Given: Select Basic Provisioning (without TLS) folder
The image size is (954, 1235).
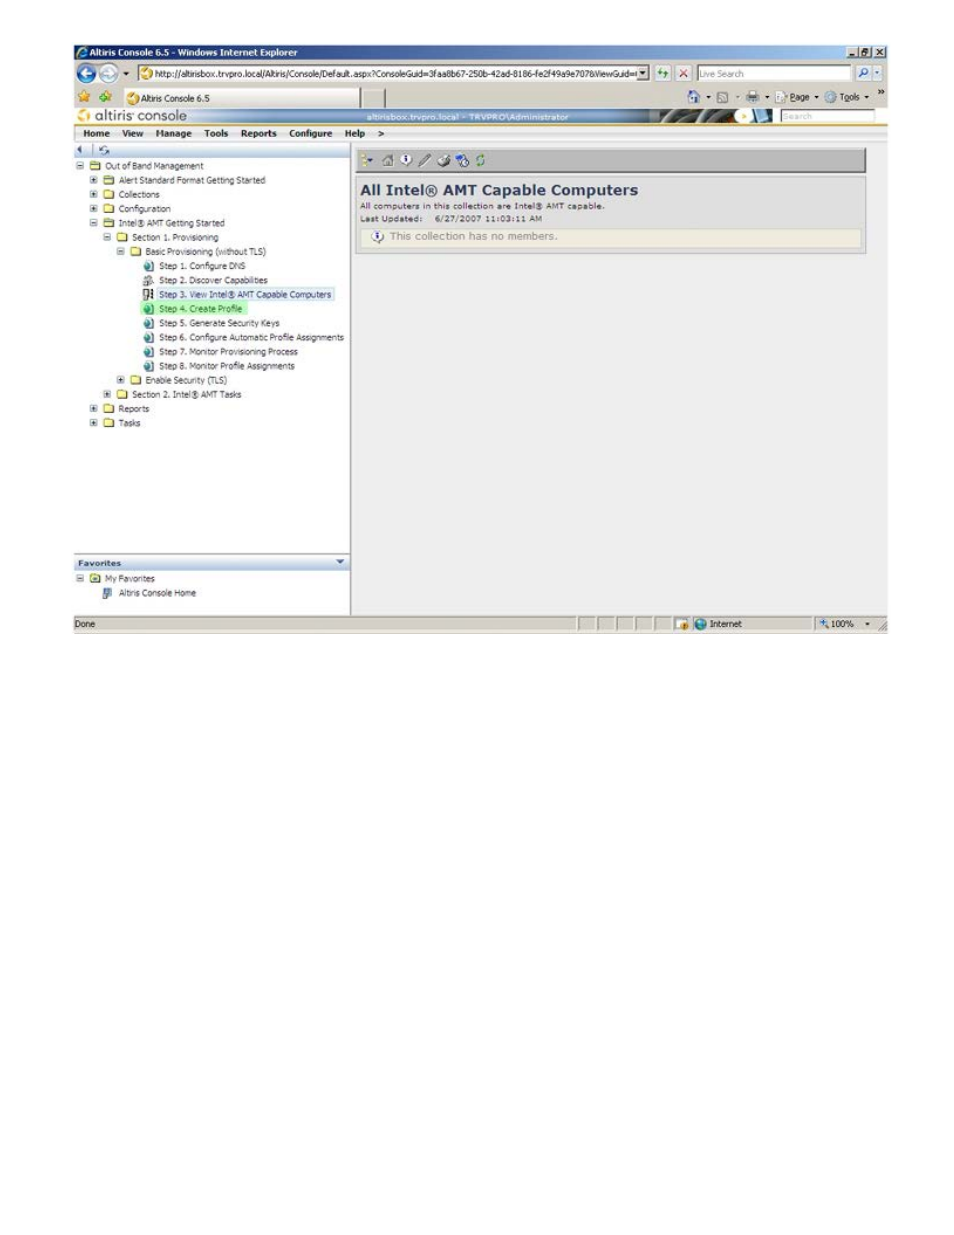Looking at the screenshot, I should tap(205, 252).
